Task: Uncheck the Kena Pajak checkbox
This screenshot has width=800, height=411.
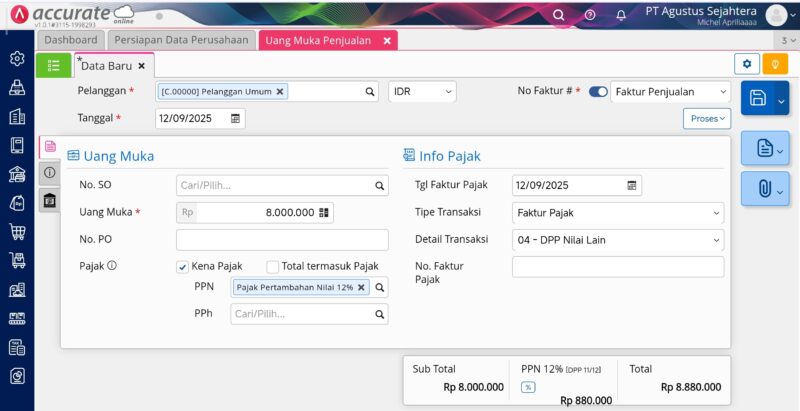Action: pyautogui.click(x=182, y=266)
